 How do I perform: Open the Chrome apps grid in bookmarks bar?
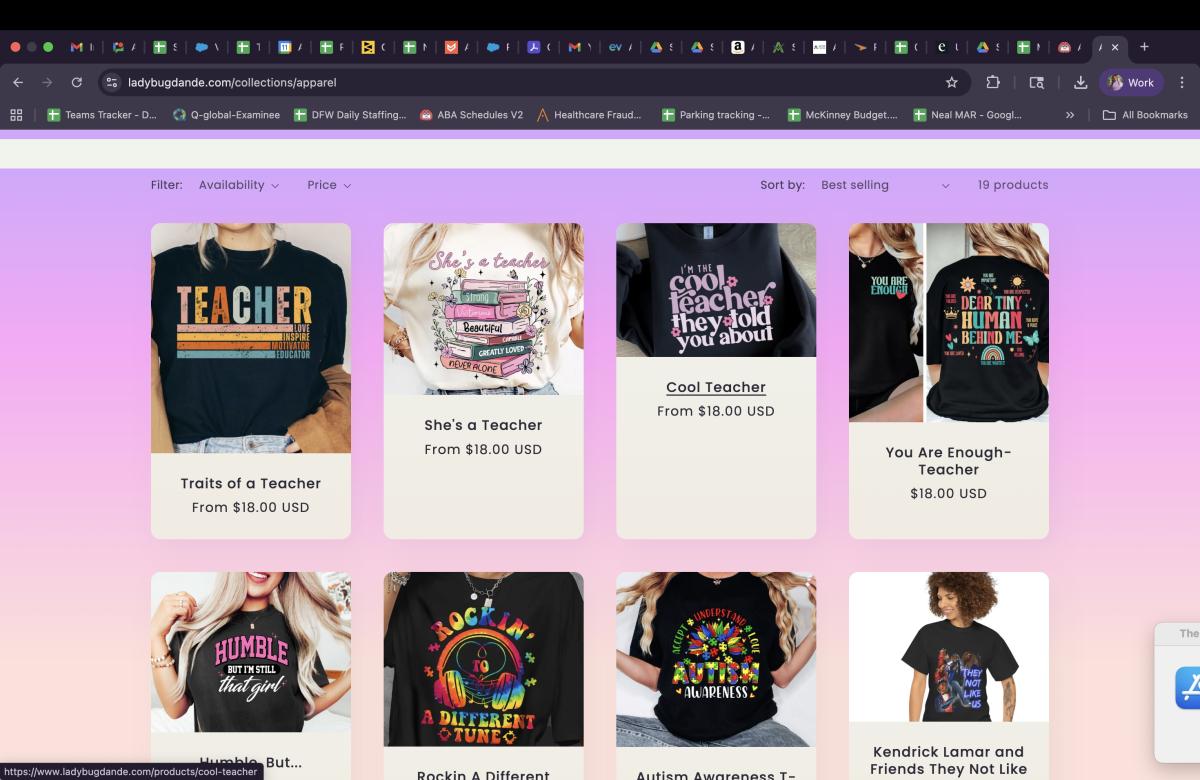pyautogui.click(x=16, y=115)
